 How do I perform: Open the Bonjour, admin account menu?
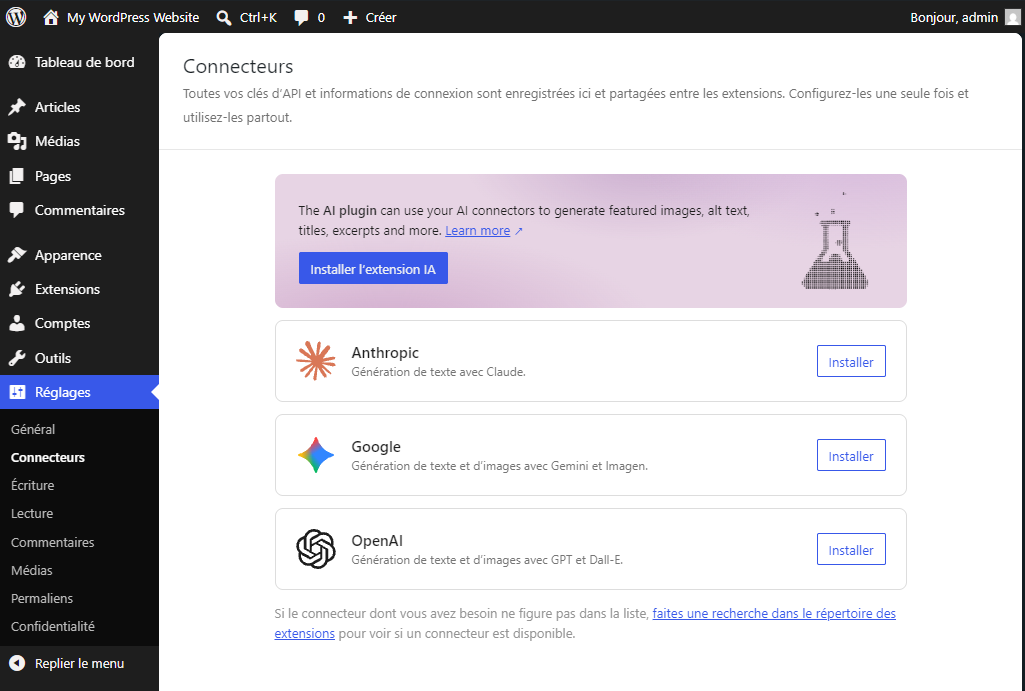click(x=965, y=18)
